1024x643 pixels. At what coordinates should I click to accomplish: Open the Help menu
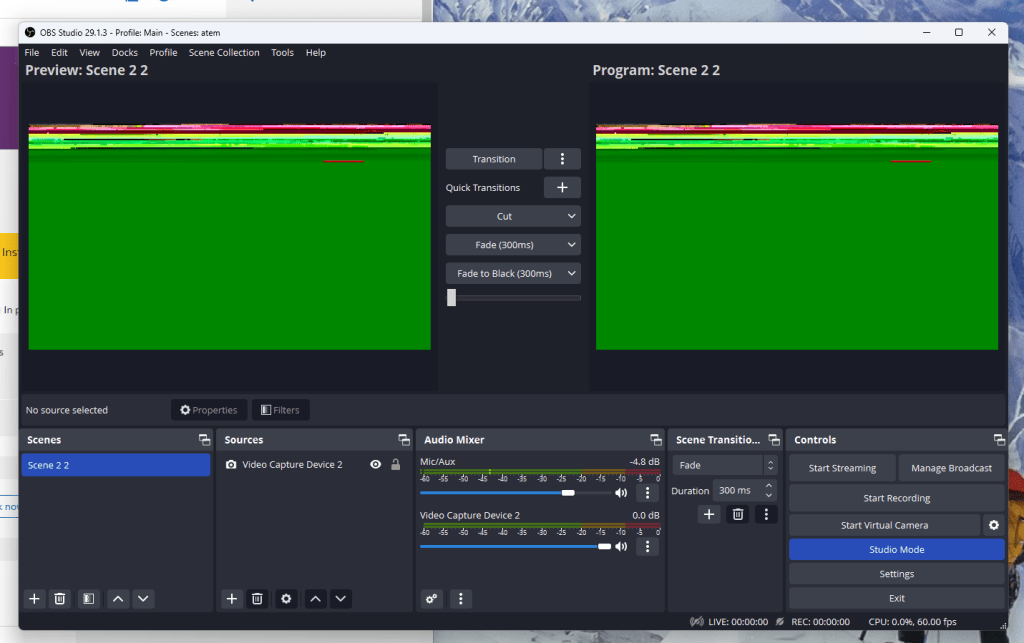click(x=315, y=53)
